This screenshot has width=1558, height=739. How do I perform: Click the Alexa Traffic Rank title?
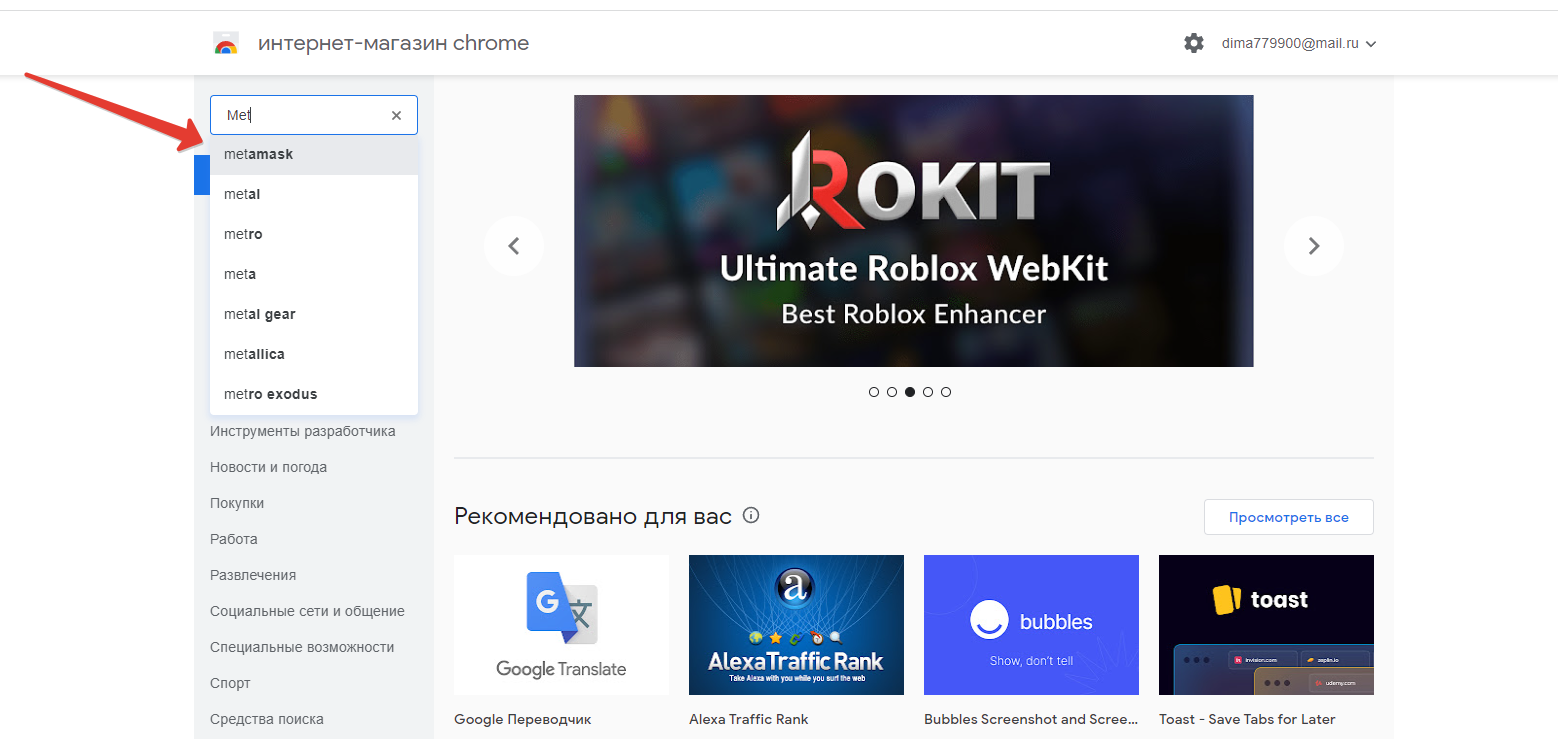(748, 719)
